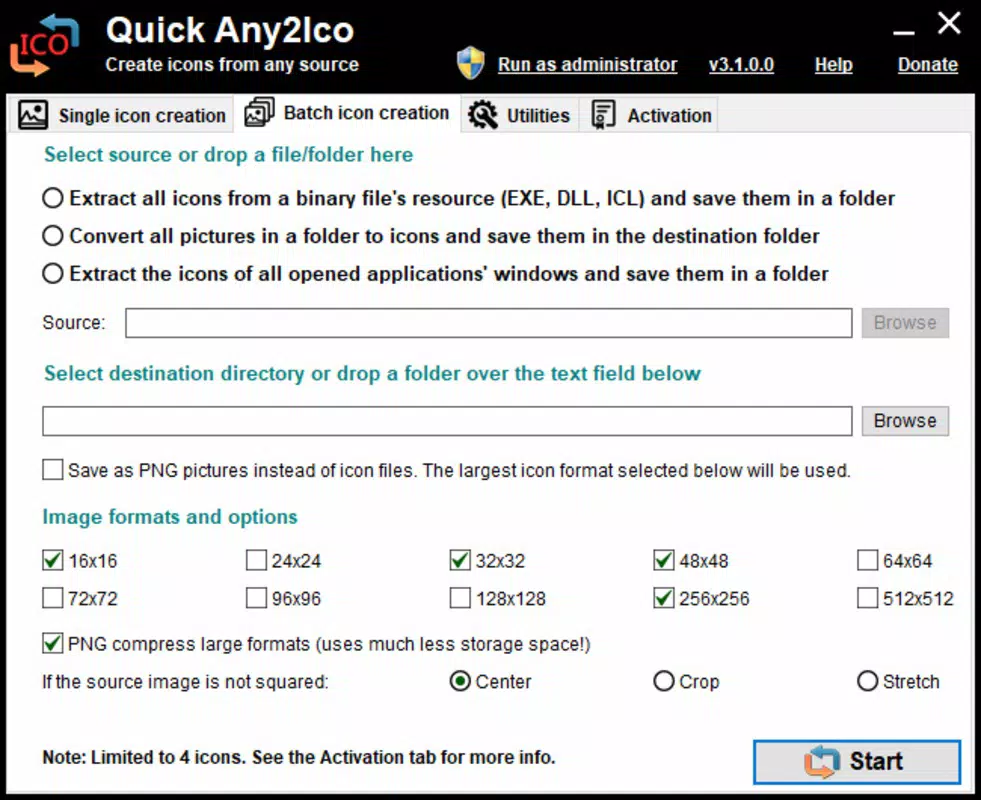
Task: Click the v3.1.0.0 version link
Action: pyautogui.click(x=741, y=64)
